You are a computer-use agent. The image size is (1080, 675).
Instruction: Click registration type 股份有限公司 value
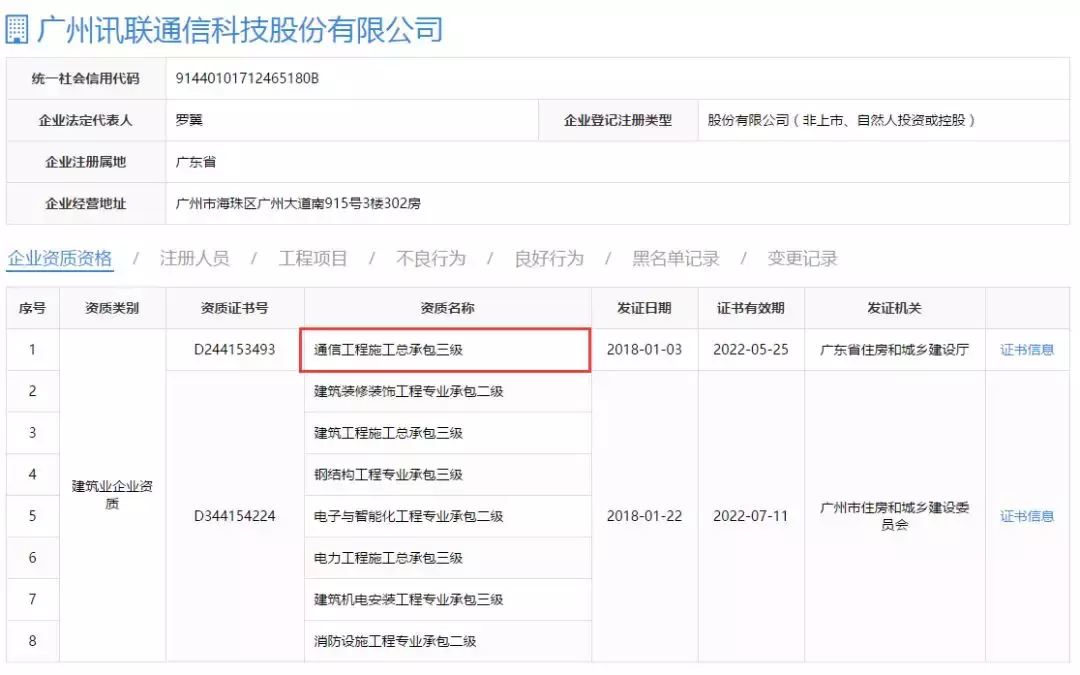coord(841,120)
